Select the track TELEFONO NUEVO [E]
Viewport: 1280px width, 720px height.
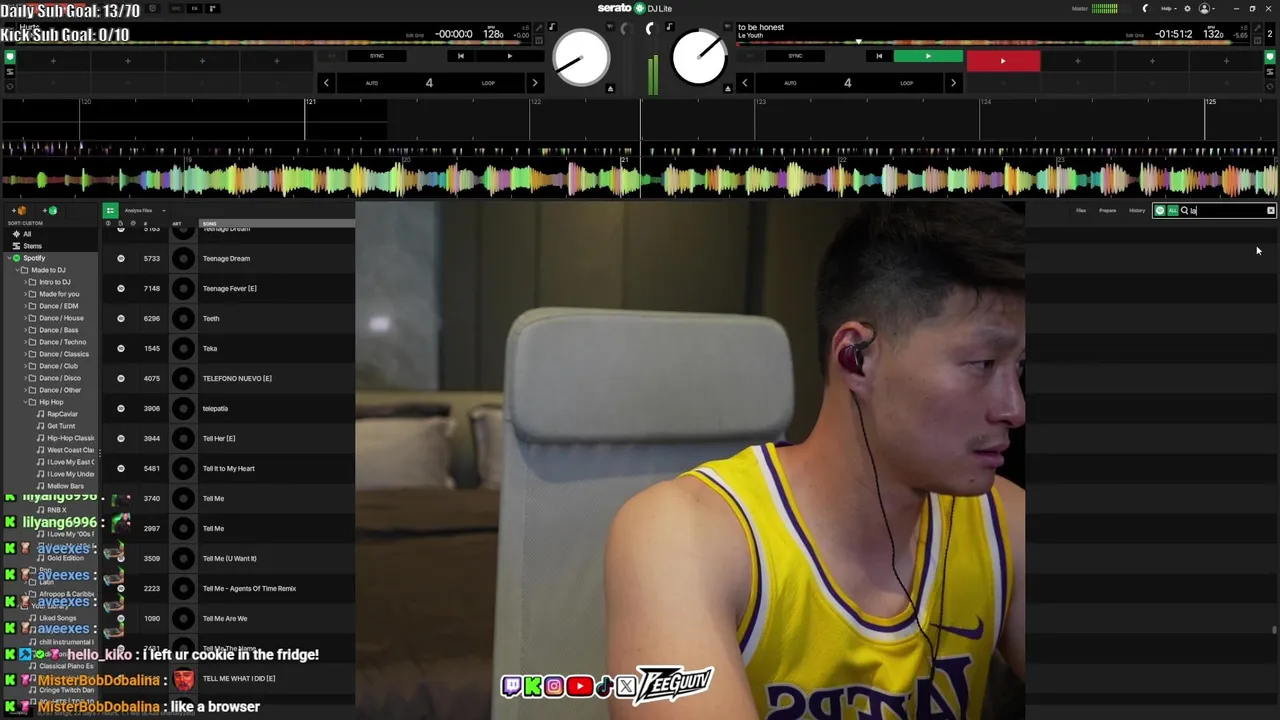pos(237,378)
